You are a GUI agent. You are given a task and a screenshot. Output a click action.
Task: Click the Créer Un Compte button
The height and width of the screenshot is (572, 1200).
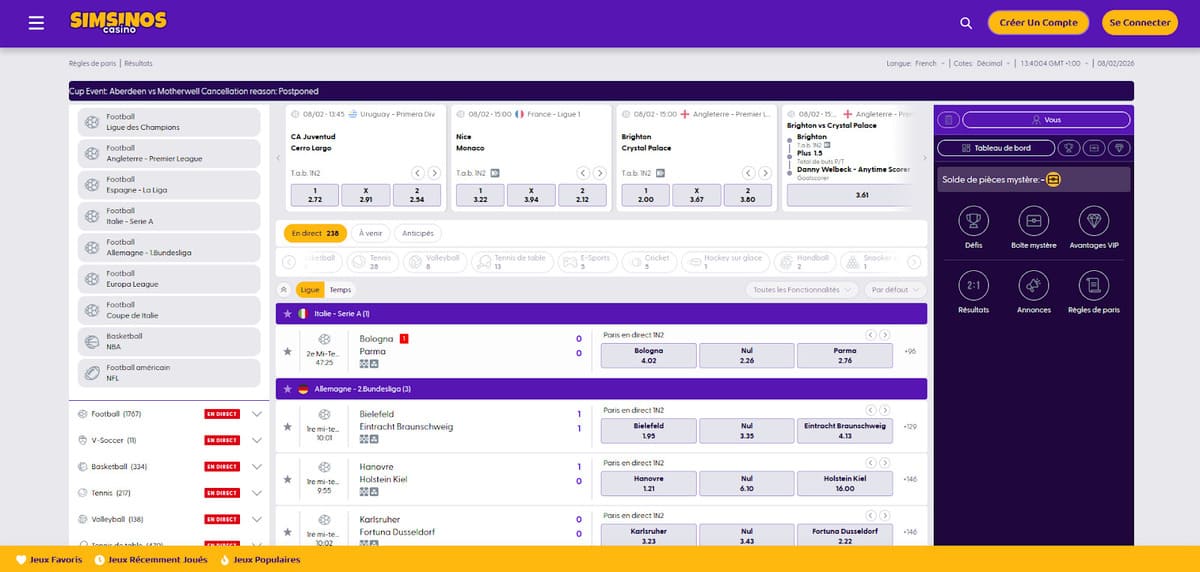[x=1038, y=23]
